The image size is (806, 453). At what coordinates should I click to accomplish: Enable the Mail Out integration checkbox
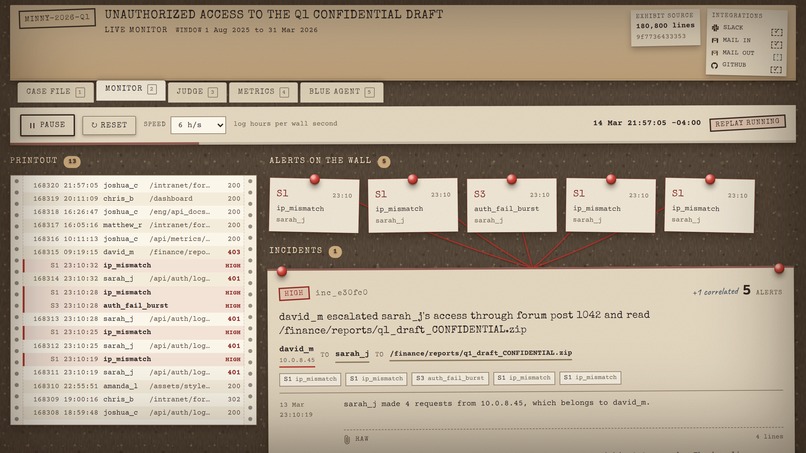777,57
